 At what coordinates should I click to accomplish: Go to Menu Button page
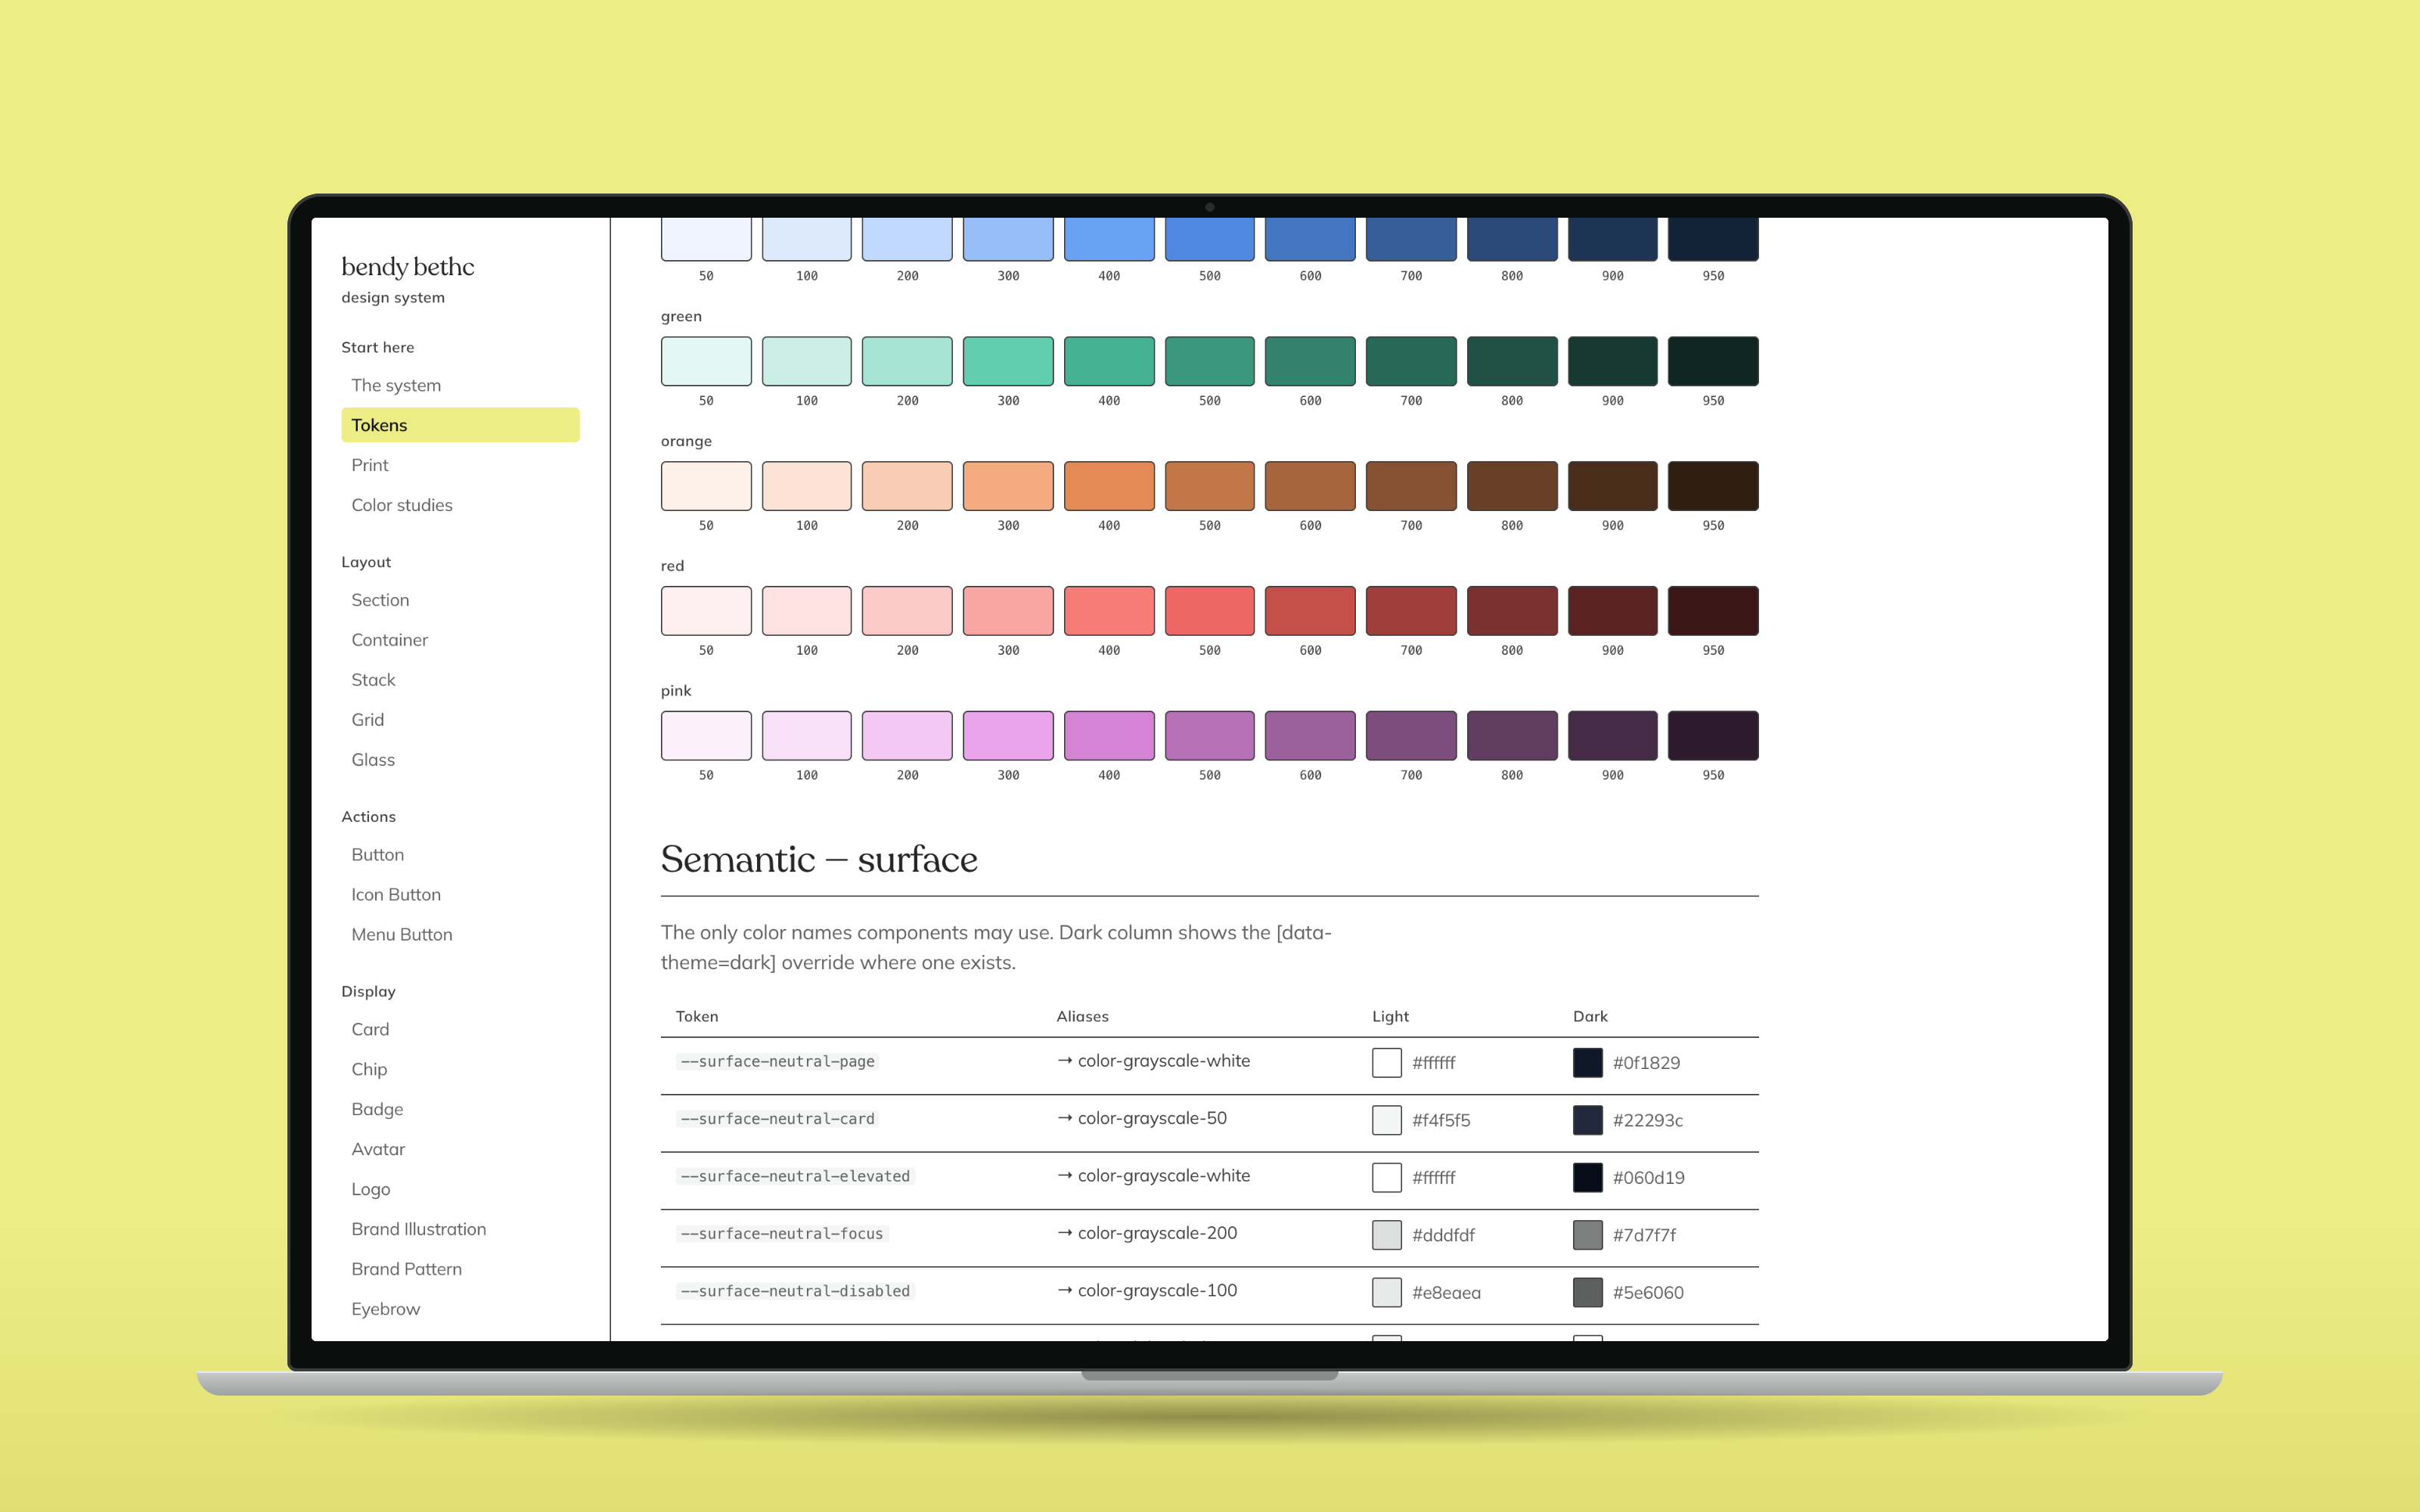coord(402,935)
